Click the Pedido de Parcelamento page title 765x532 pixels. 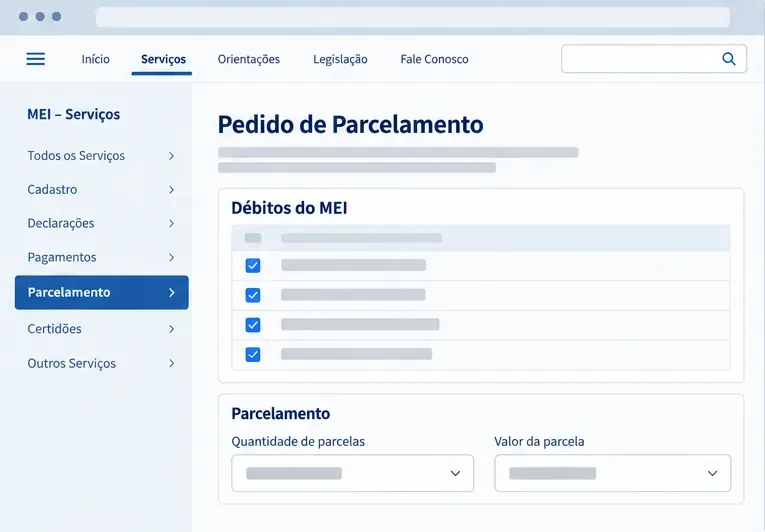(x=350, y=124)
